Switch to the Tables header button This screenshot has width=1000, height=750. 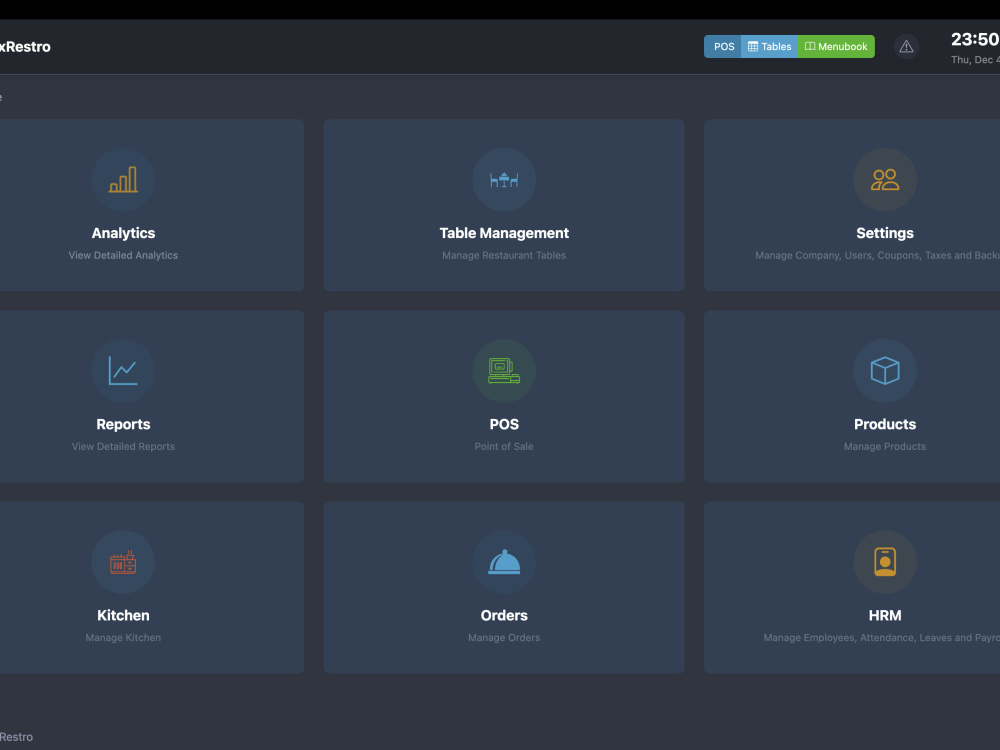tap(769, 47)
